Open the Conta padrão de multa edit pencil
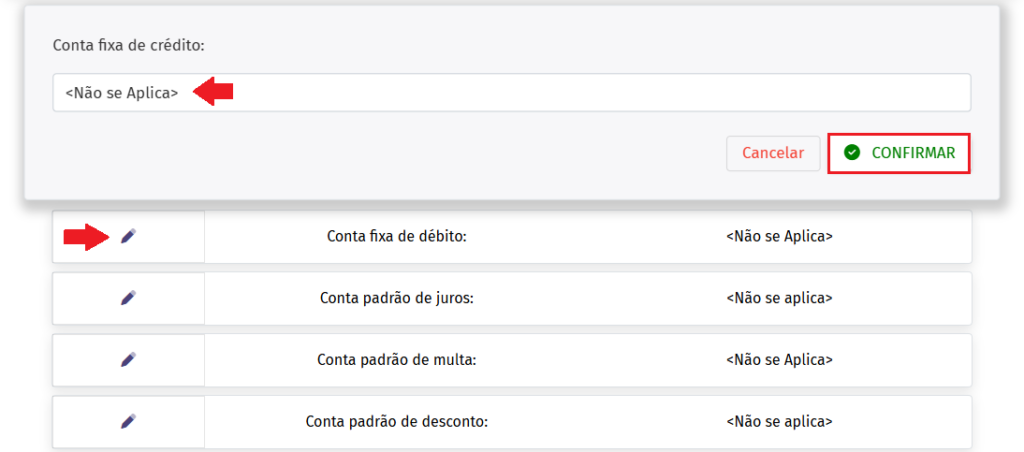 click(x=128, y=359)
